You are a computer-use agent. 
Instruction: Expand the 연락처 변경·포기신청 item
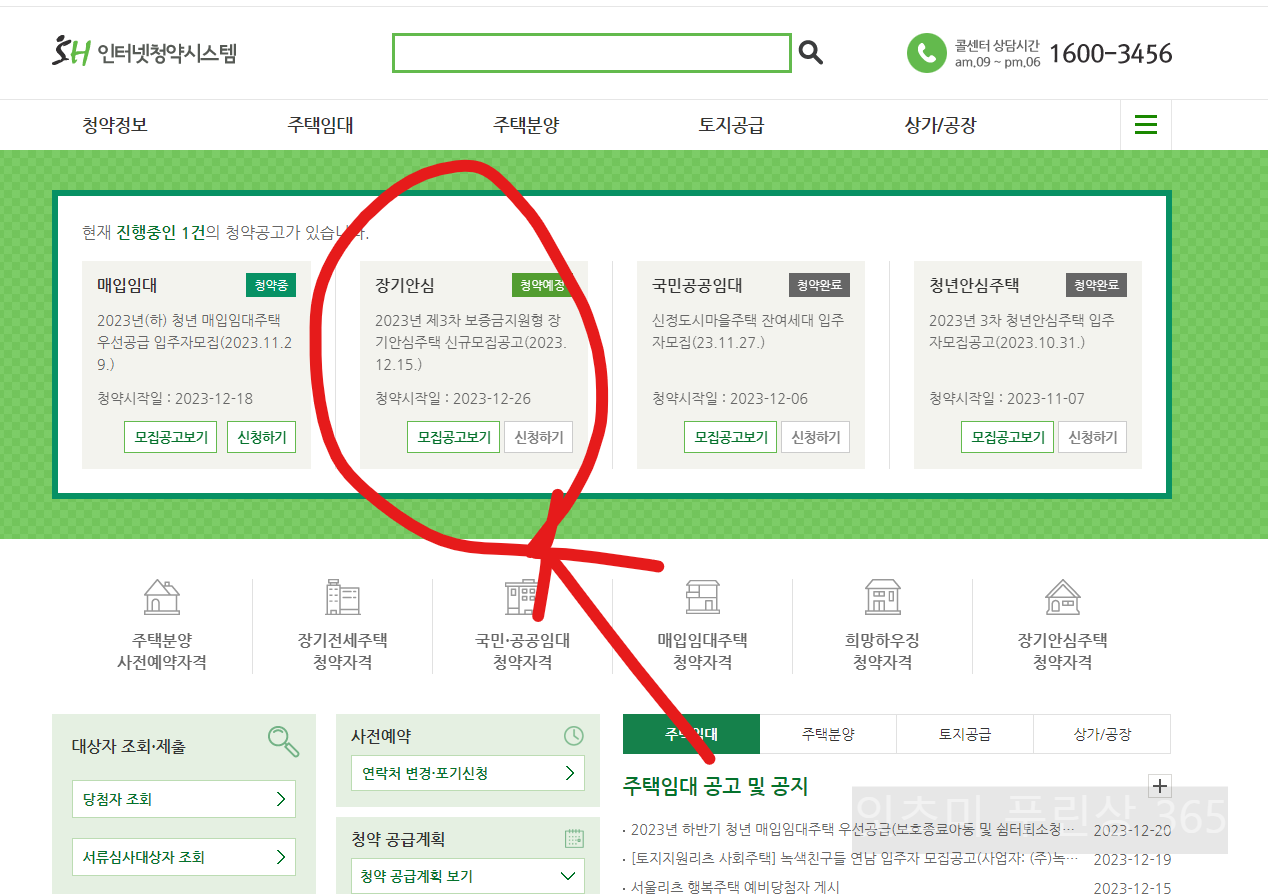point(467,773)
